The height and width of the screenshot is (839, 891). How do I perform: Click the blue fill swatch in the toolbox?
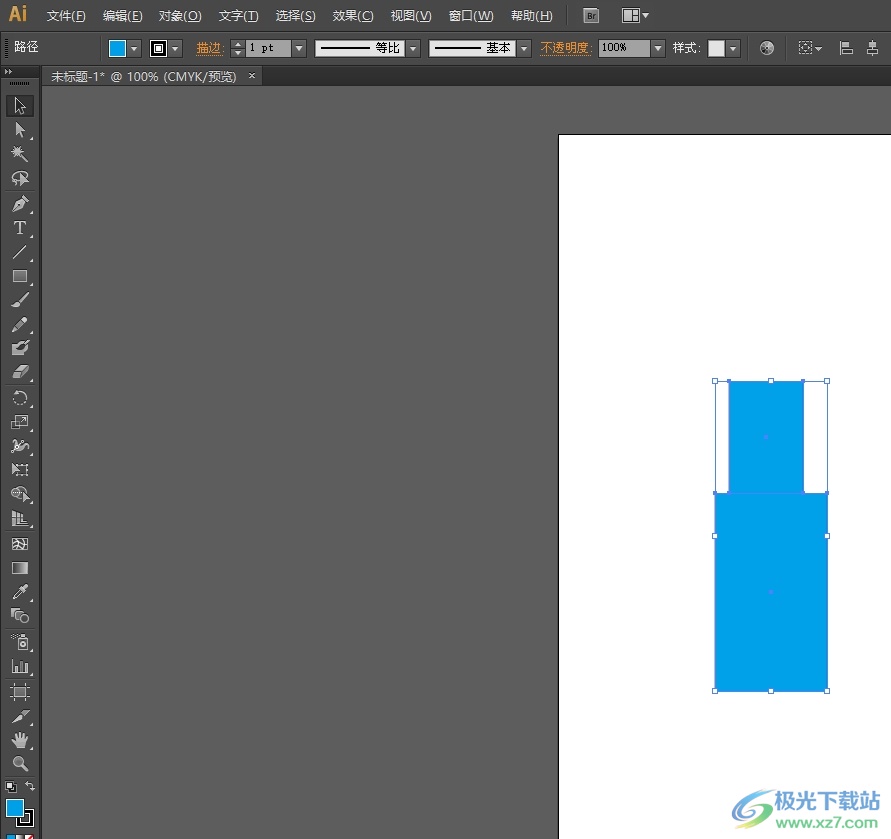coord(15,807)
